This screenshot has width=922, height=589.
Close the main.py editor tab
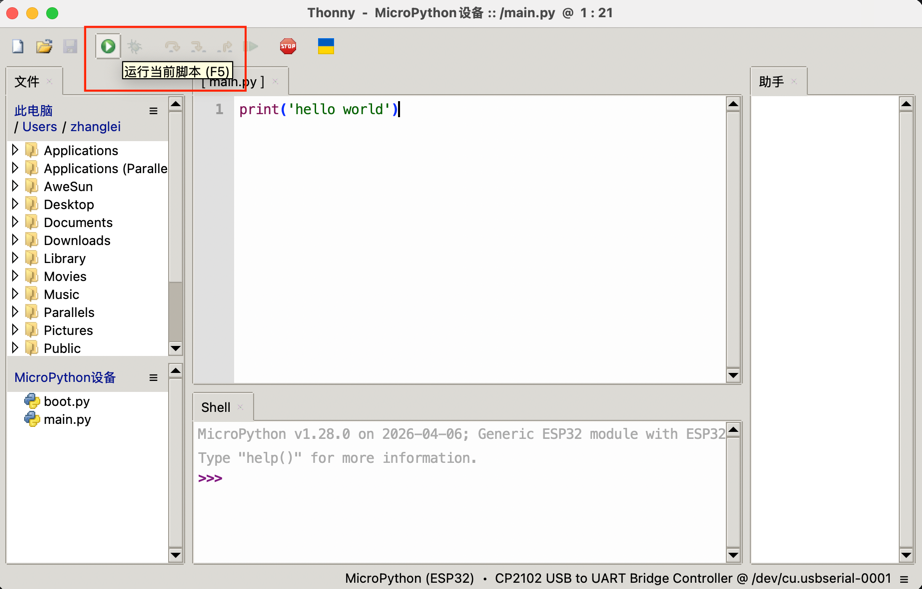tap(275, 82)
